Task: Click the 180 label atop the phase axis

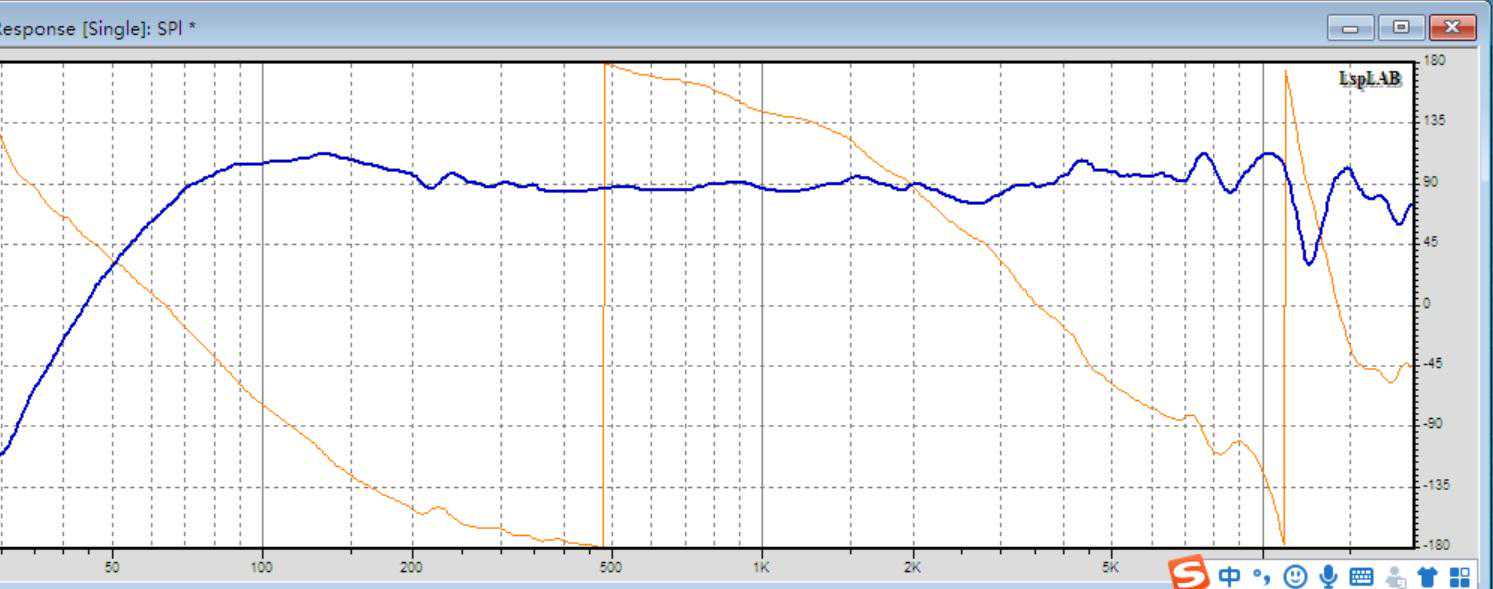Action: coord(1434,60)
